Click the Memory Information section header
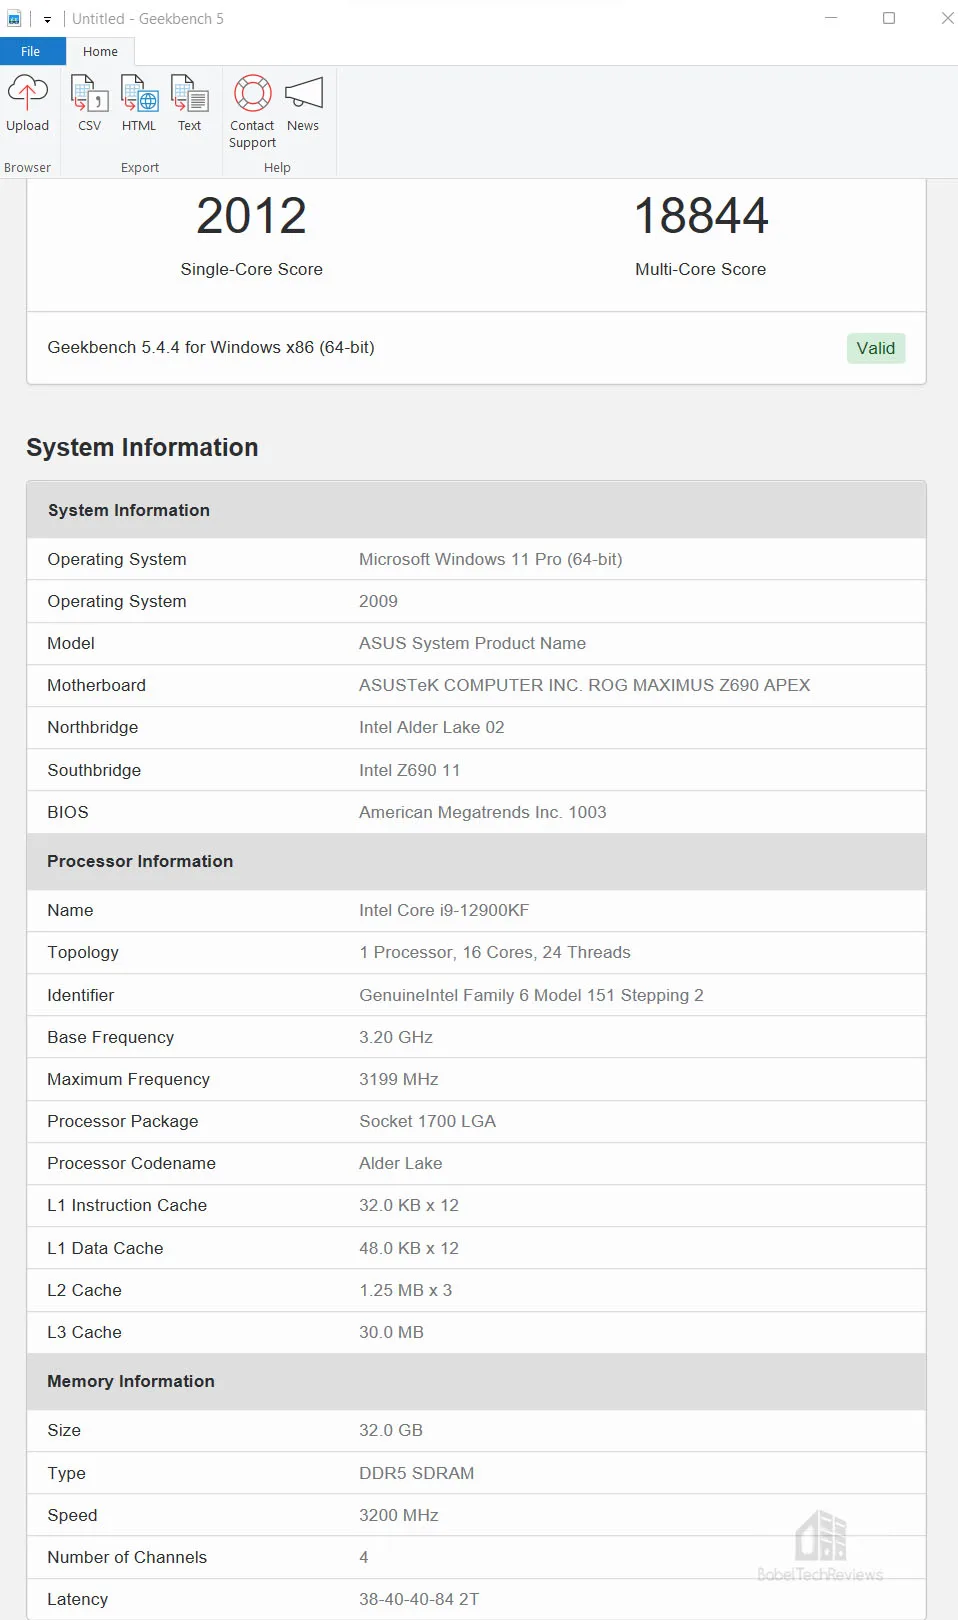The height and width of the screenshot is (1620, 958). 476,1381
